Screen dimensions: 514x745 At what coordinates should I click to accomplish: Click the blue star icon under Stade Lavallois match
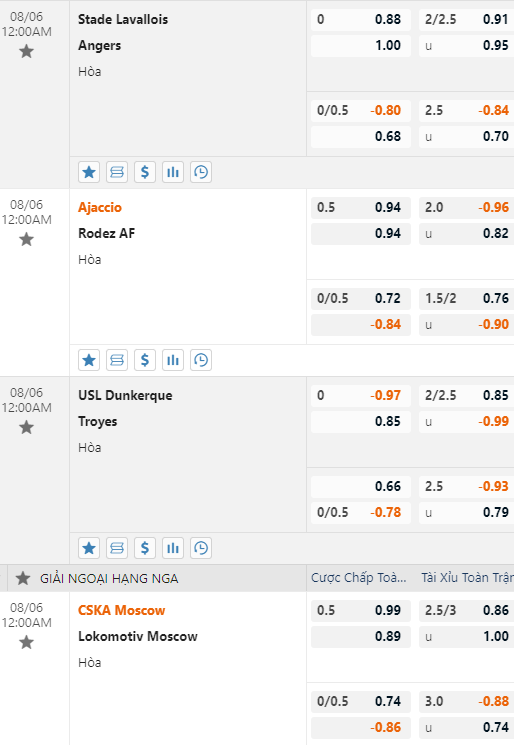pos(89,172)
